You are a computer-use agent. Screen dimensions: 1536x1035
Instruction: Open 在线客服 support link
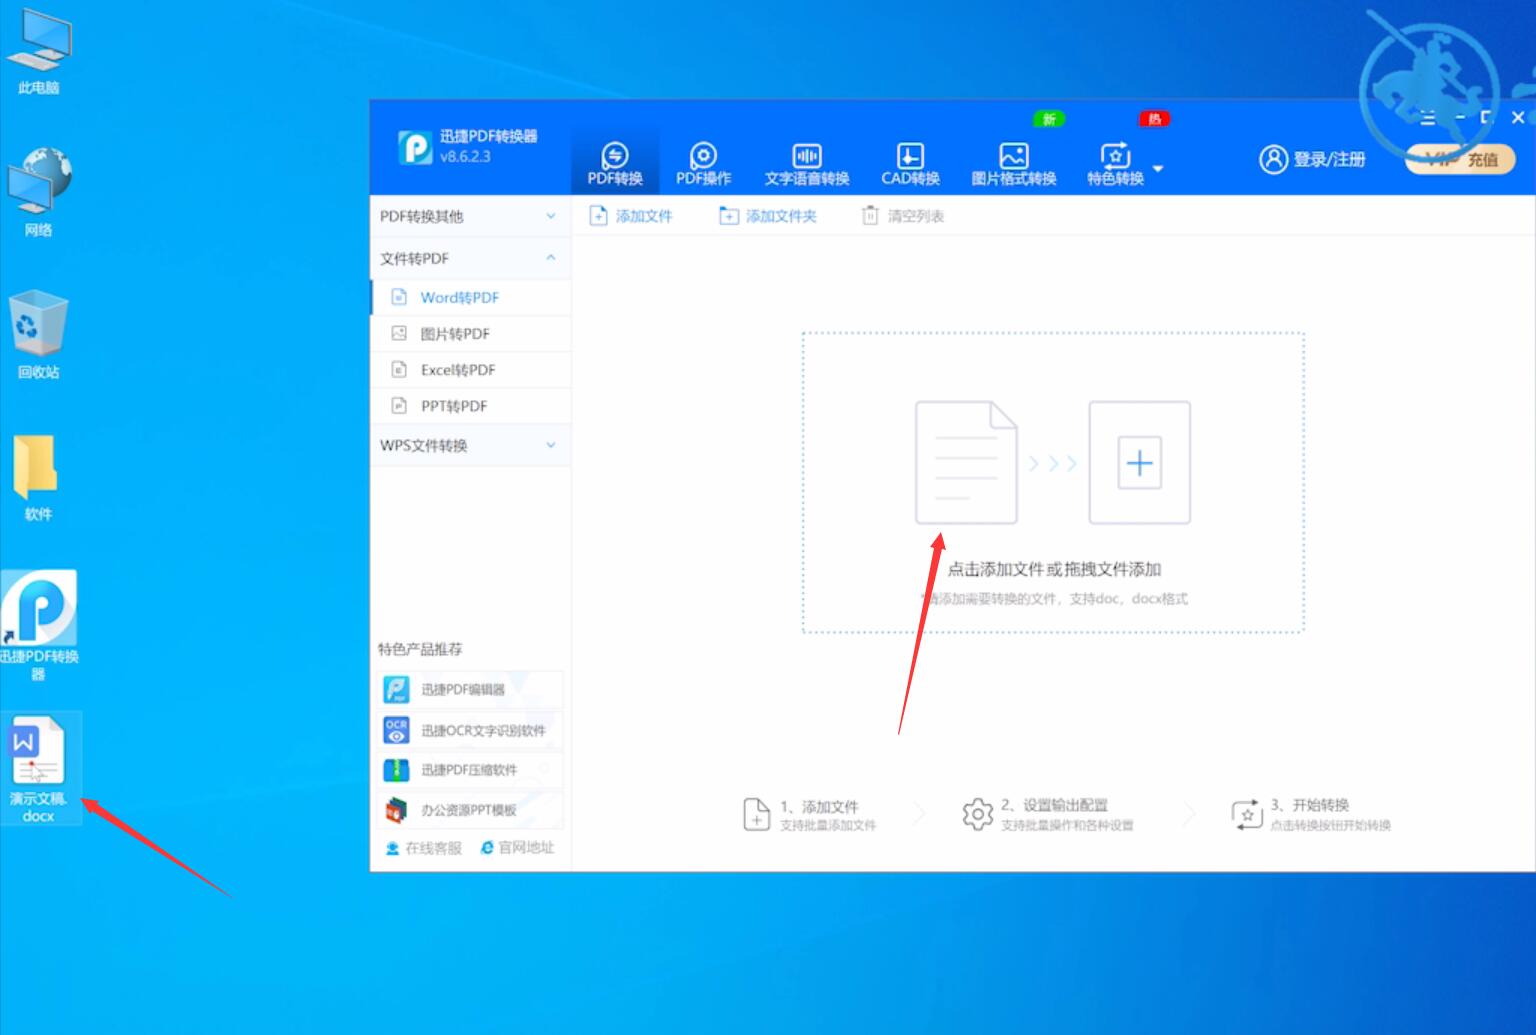point(424,848)
